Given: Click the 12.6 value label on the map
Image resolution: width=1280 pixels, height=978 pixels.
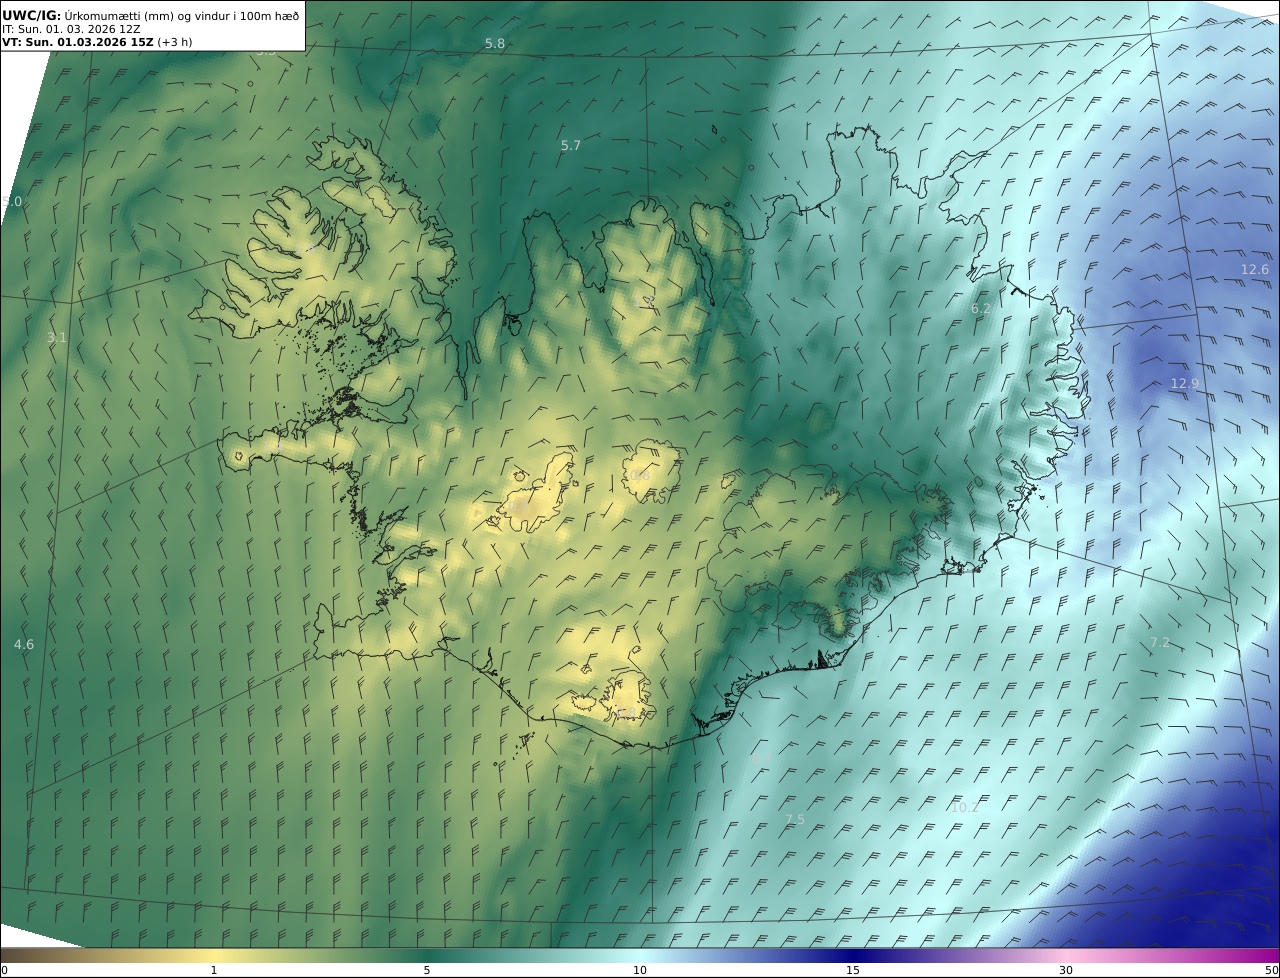Looking at the screenshot, I should (1254, 270).
